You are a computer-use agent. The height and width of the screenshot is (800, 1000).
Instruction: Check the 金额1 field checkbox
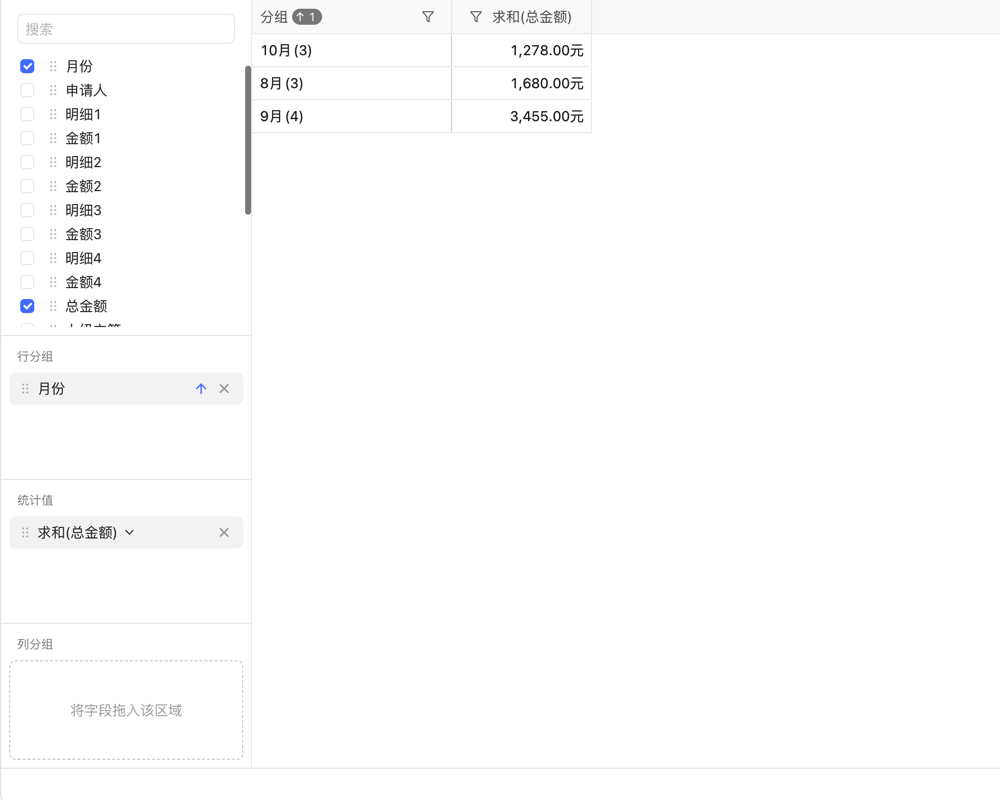point(27,138)
